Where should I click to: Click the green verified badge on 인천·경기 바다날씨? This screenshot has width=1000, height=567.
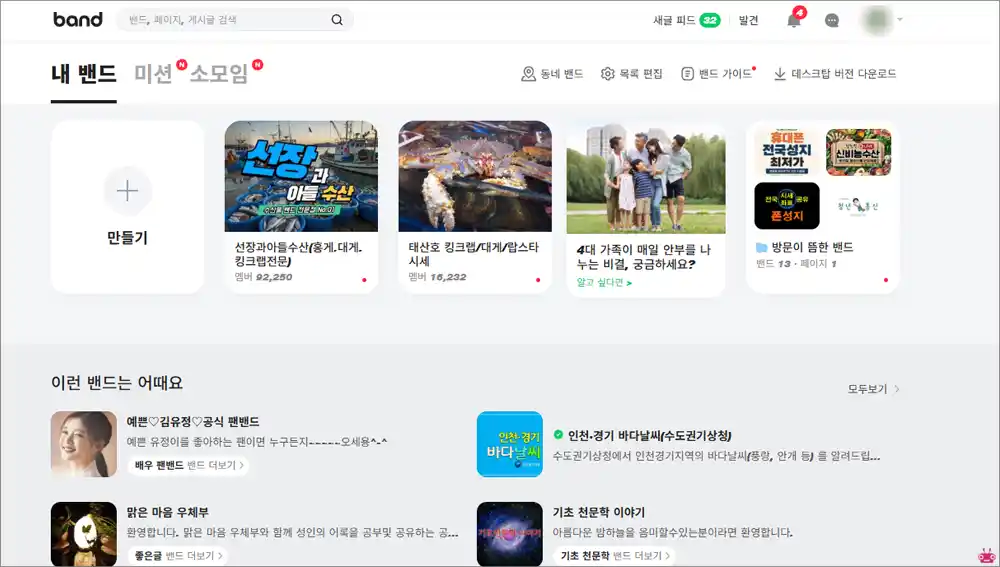[x=558, y=435]
